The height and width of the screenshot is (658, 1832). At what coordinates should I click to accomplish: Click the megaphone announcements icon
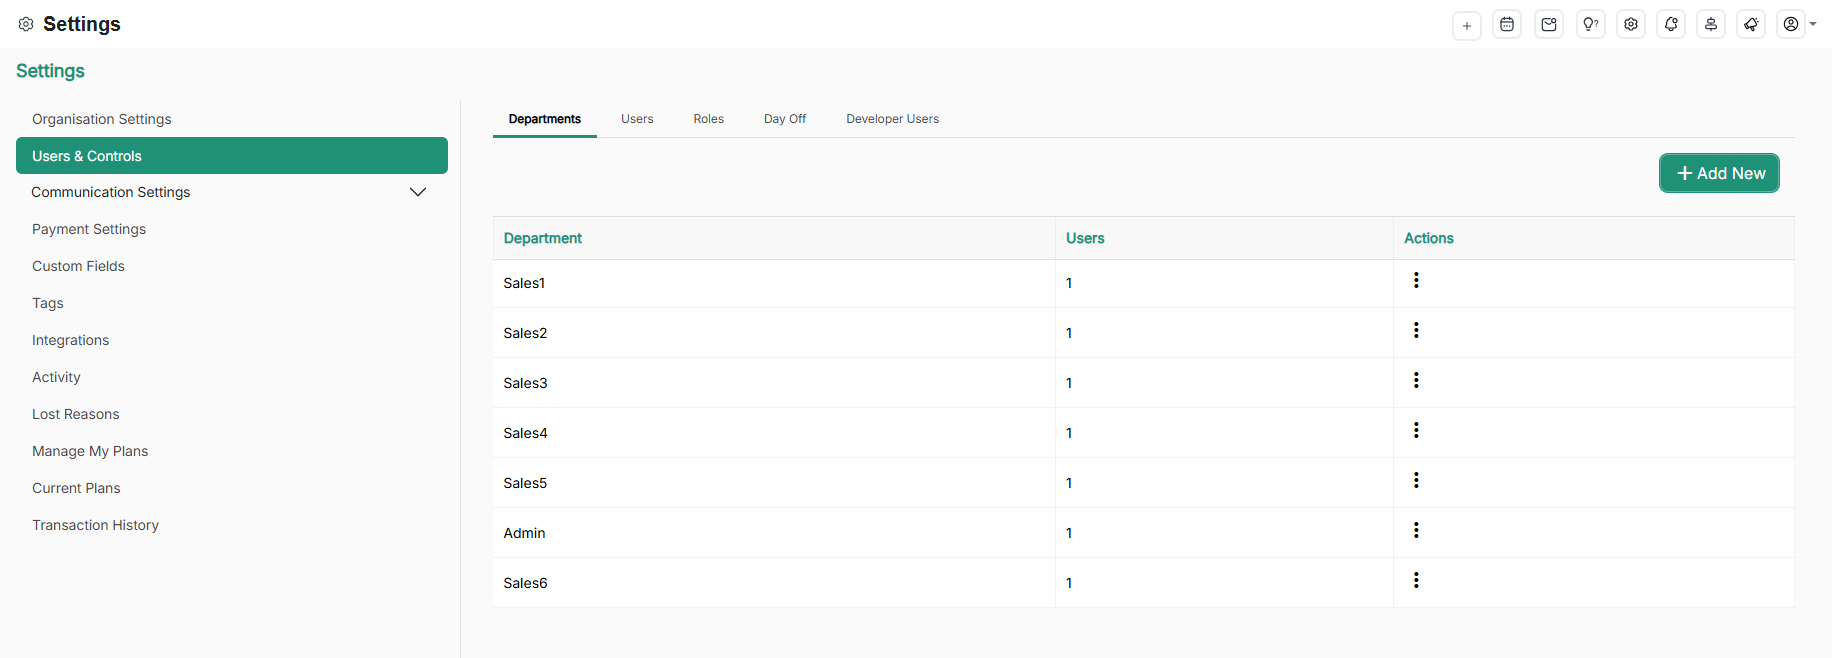click(1751, 25)
